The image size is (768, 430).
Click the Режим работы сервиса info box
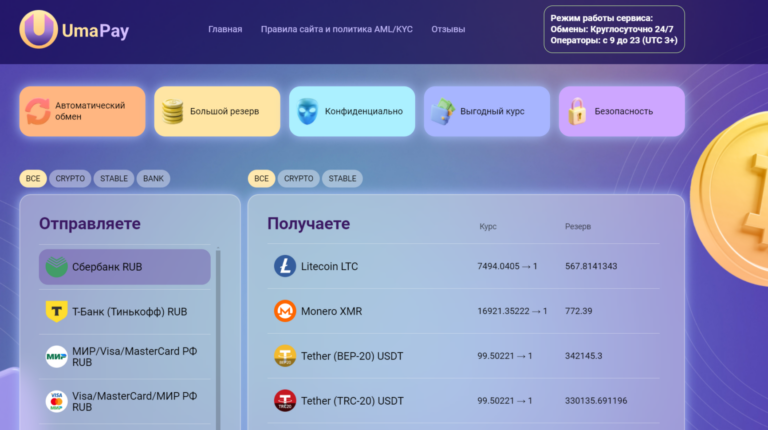pyautogui.click(x=614, y=29)
